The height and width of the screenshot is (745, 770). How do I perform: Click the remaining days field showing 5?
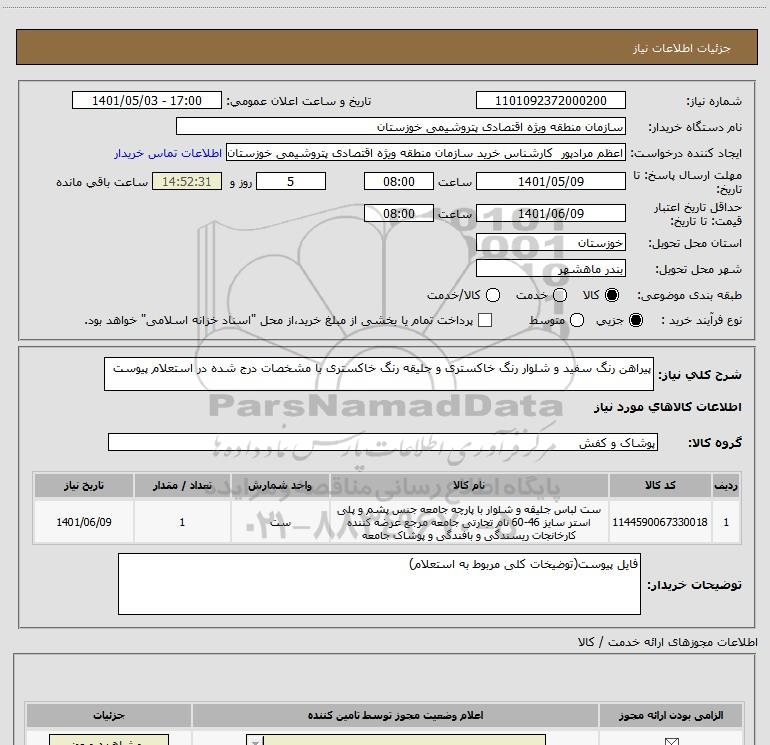click(x=291, y=181)
